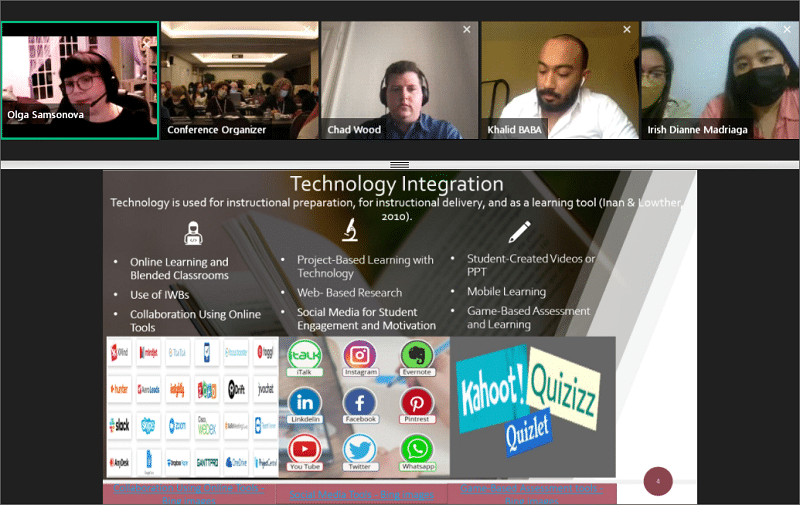
Task: Click the Project-Based Learning with Technology bullet
Action: (x=365, y=266)
